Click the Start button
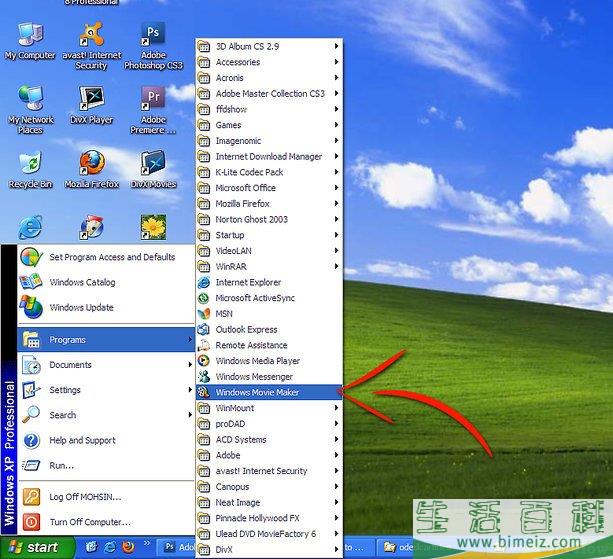Viewport: 613px width, 559px height. coord(37,547)
